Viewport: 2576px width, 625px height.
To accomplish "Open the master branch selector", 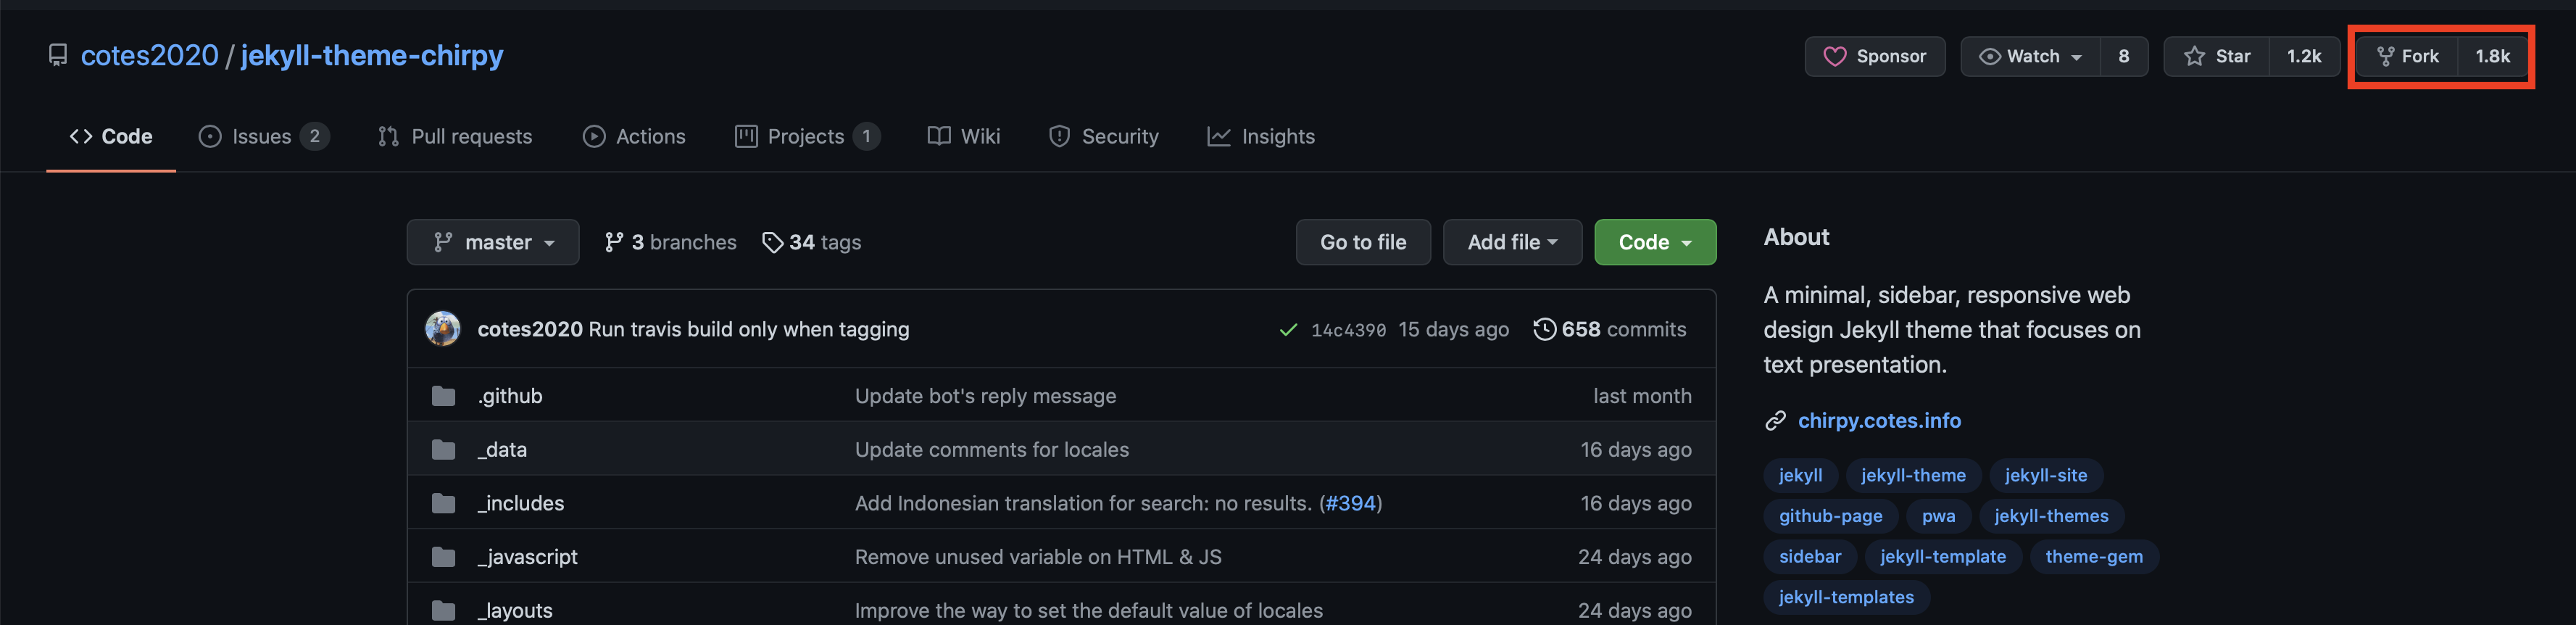I will tap(493, 242).
